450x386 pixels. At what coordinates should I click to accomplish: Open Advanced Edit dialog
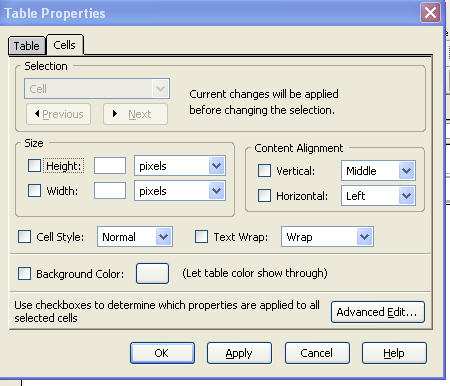(x=378, y=312)
